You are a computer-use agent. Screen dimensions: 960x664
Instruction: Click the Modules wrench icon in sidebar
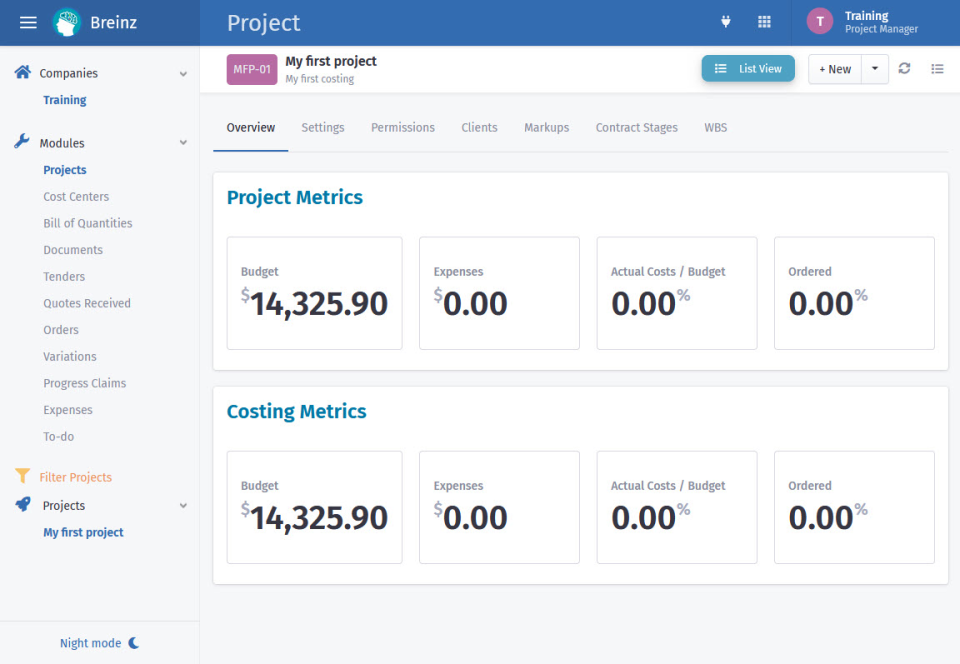pos(21,142)
